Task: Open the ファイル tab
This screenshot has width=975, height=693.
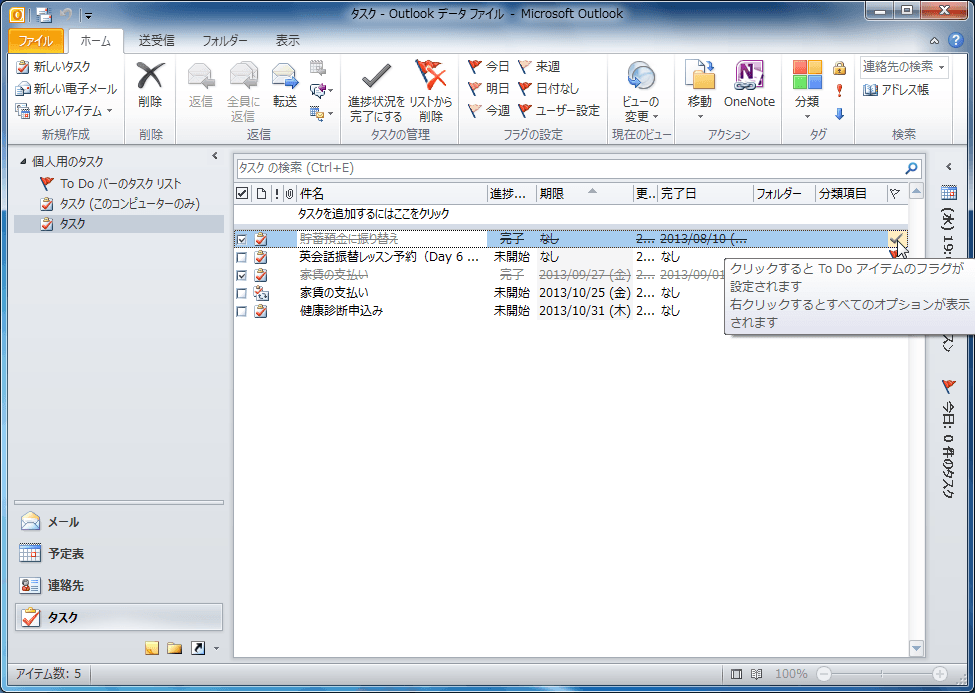Action: click(x=35, y=41)
